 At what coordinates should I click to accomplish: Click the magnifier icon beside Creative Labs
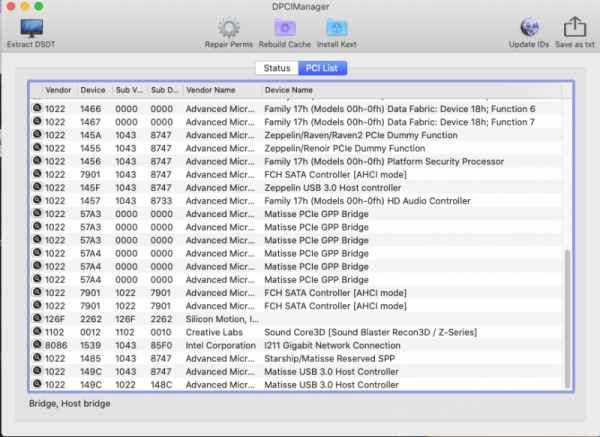click(37, 332)
